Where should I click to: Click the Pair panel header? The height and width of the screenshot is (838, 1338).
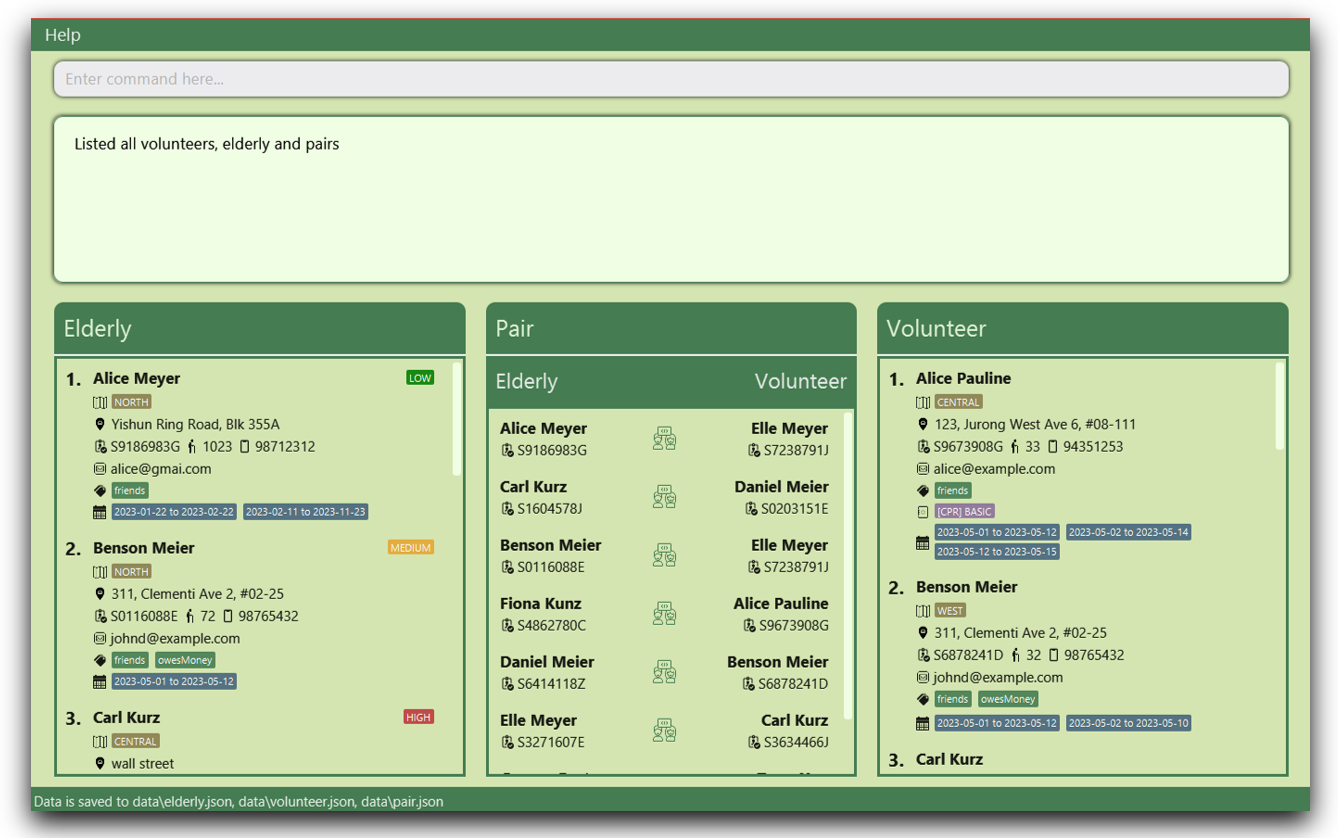click(x=671, y=329)
